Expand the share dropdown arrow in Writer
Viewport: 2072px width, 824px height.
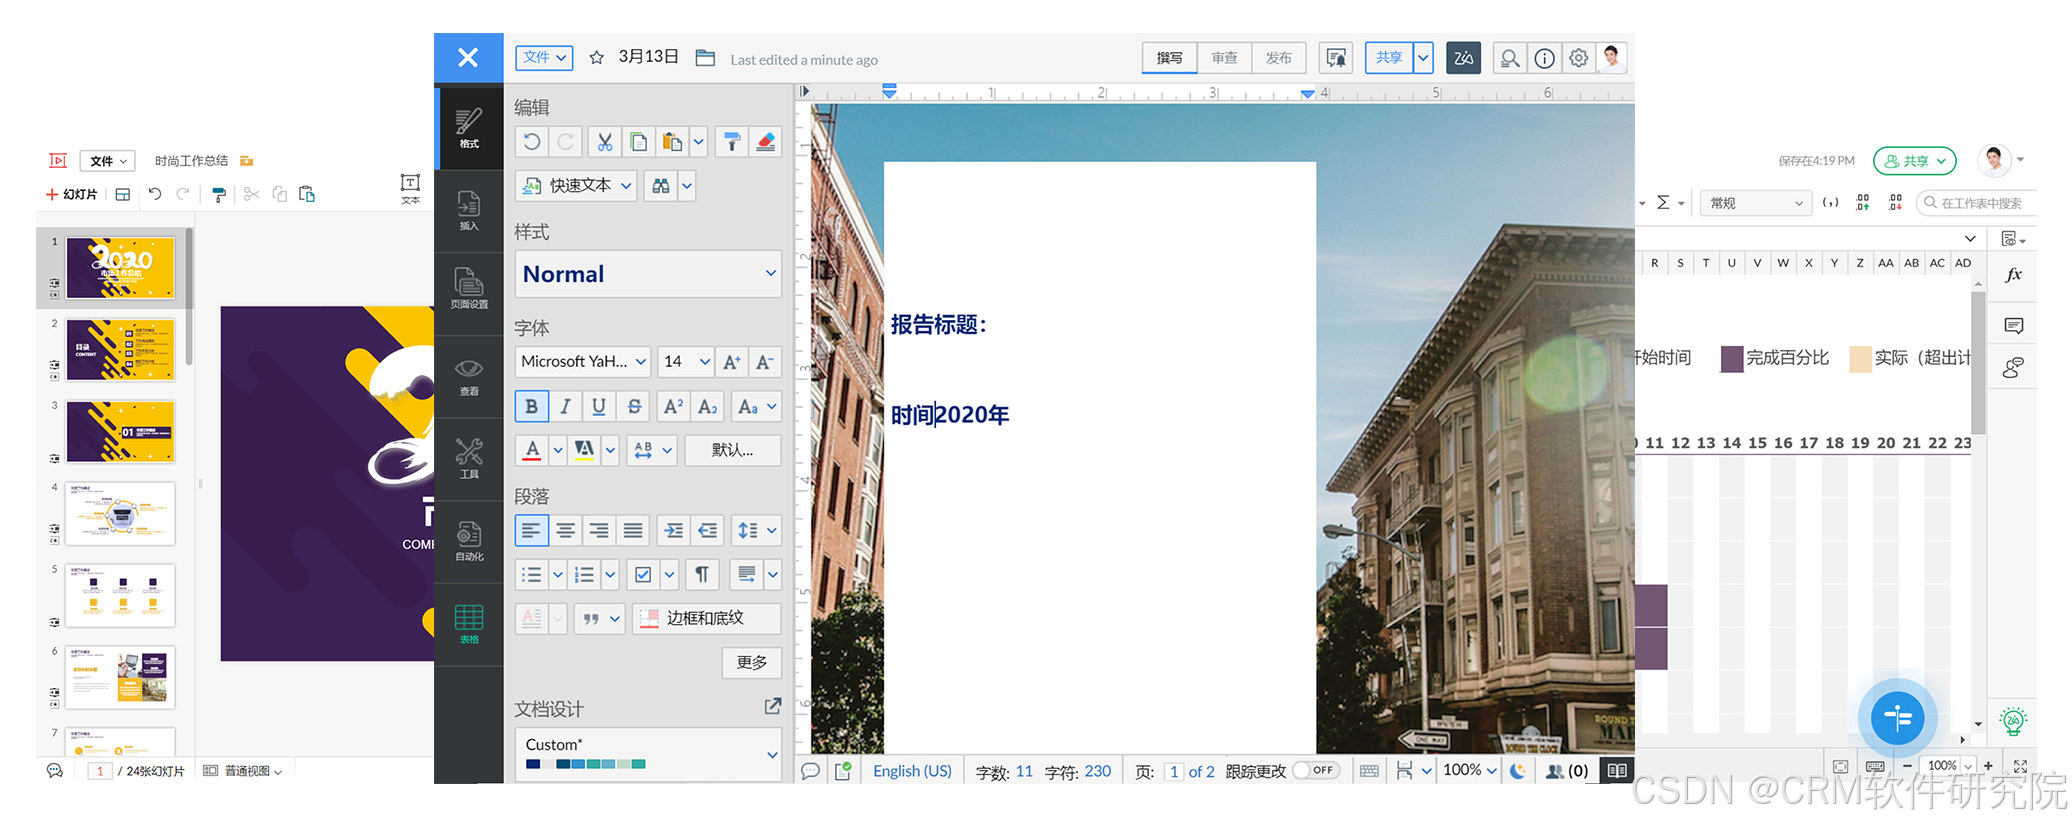point(1423,58)
